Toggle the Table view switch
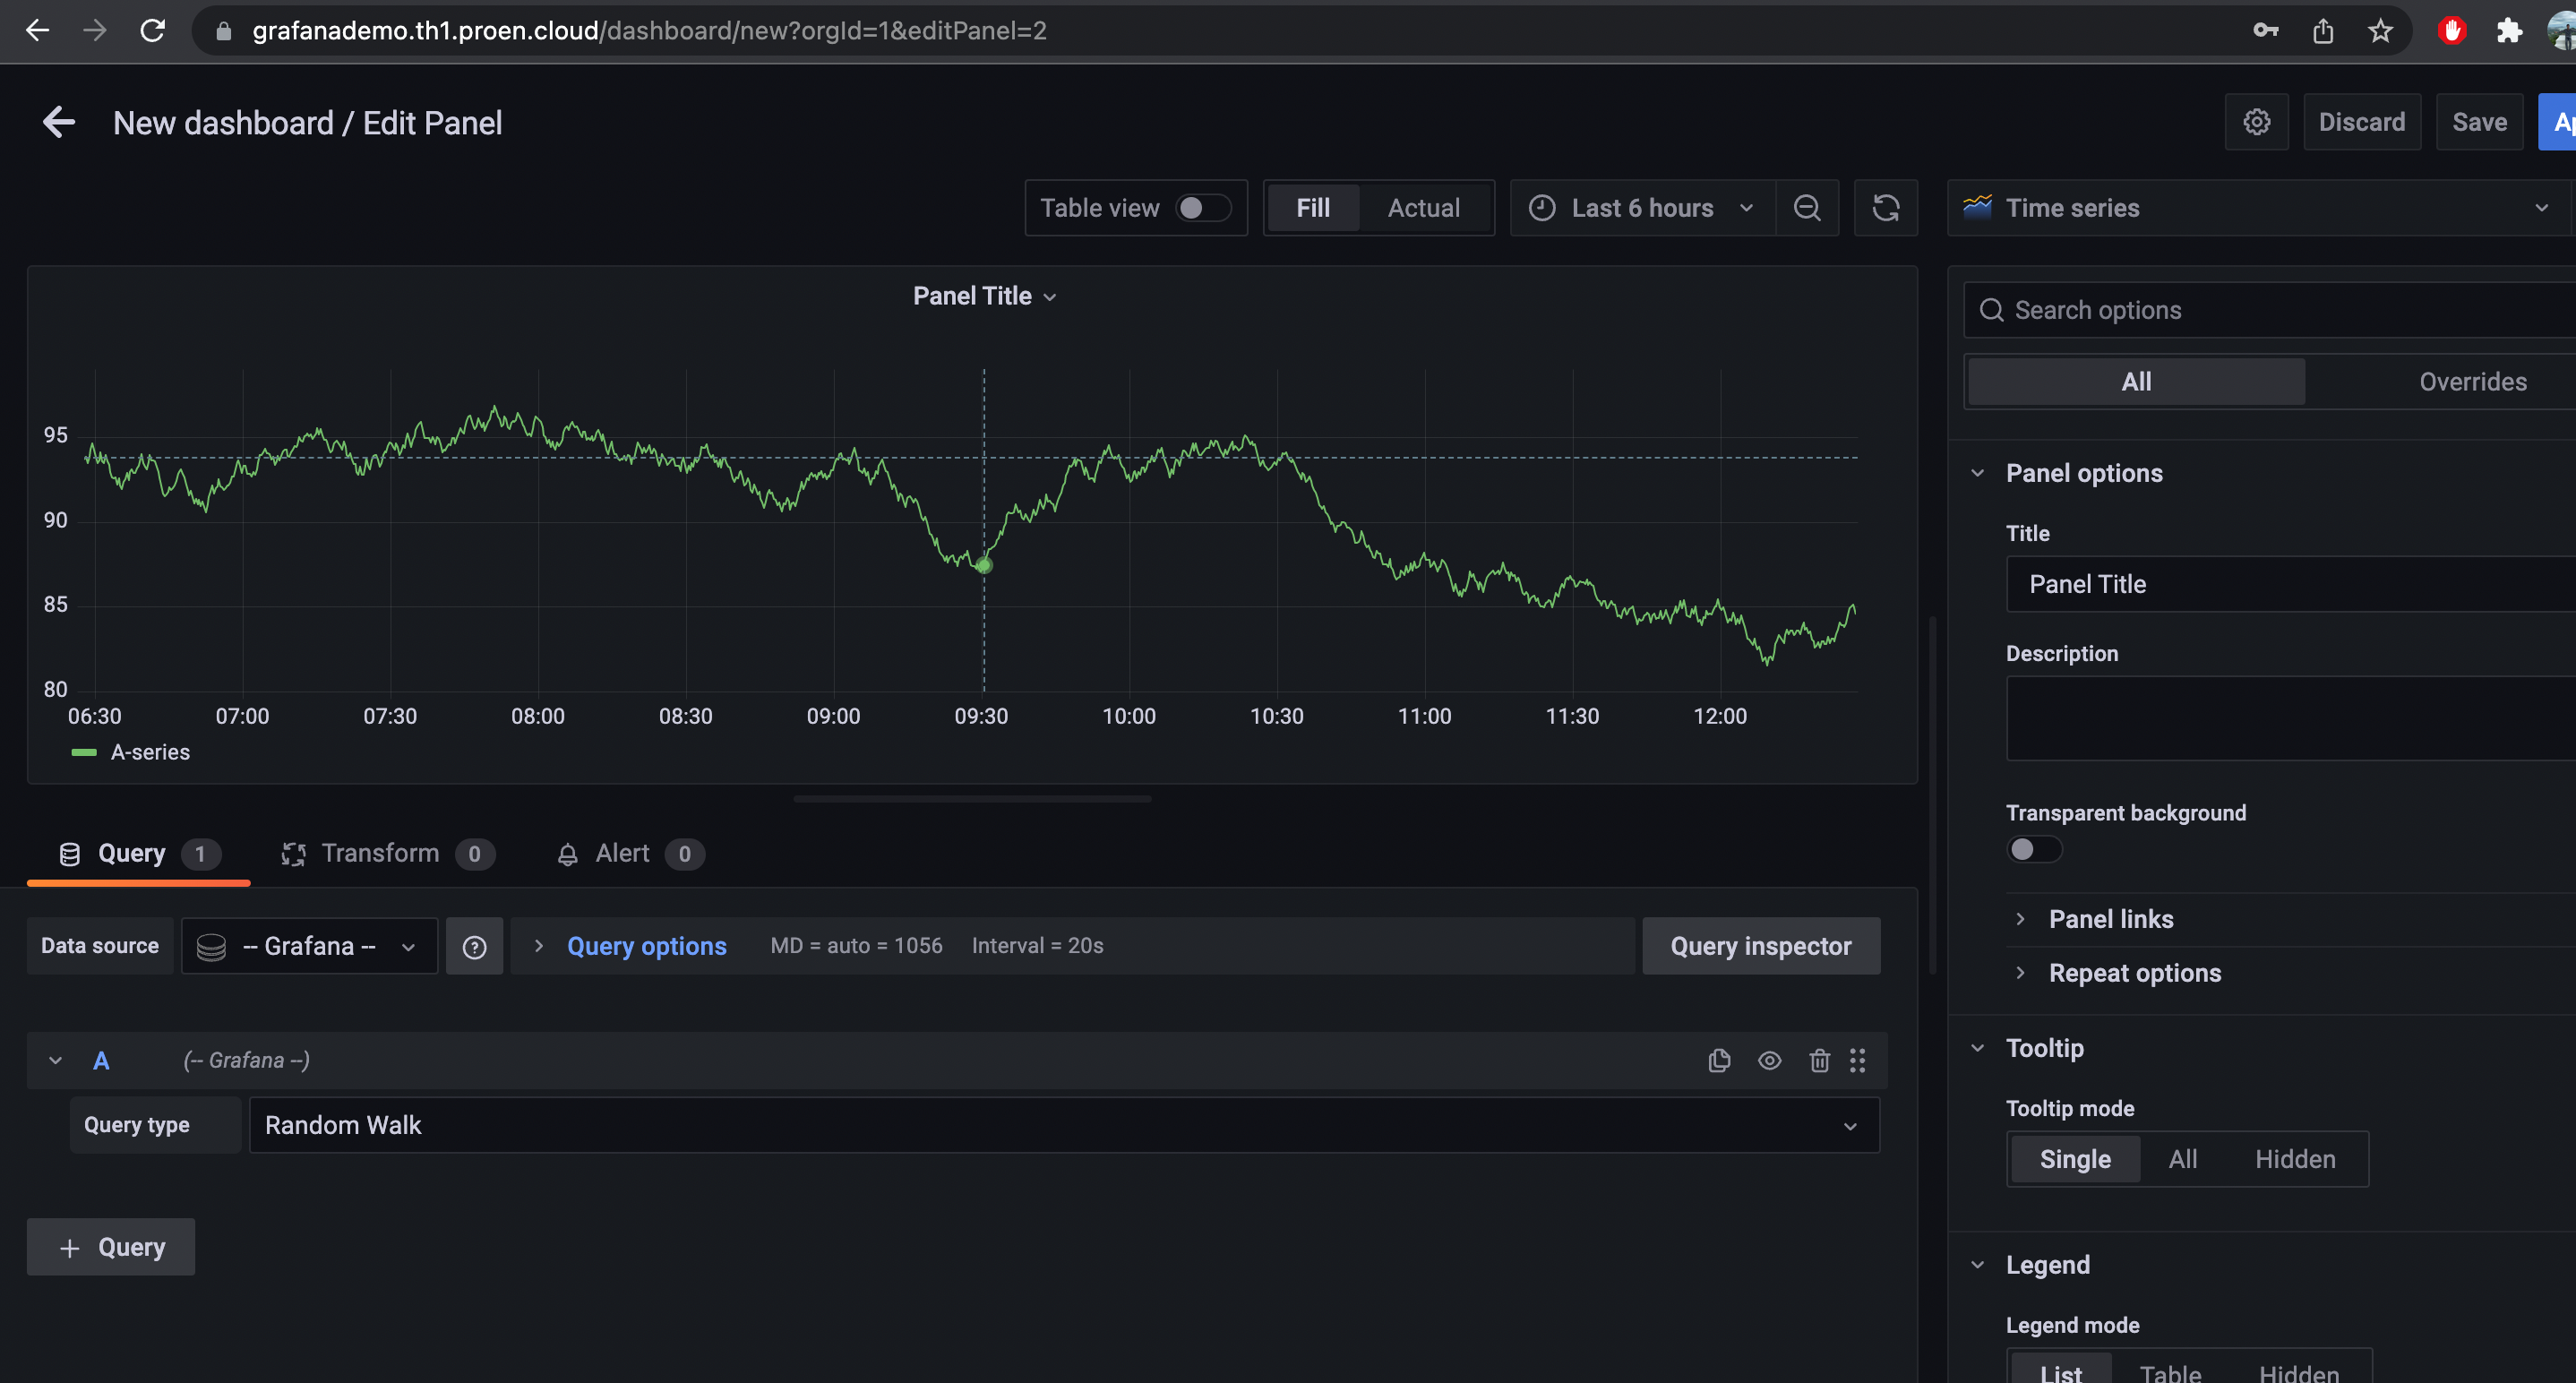This screenshot has width=2576, height=1383. pos(1202,208)
